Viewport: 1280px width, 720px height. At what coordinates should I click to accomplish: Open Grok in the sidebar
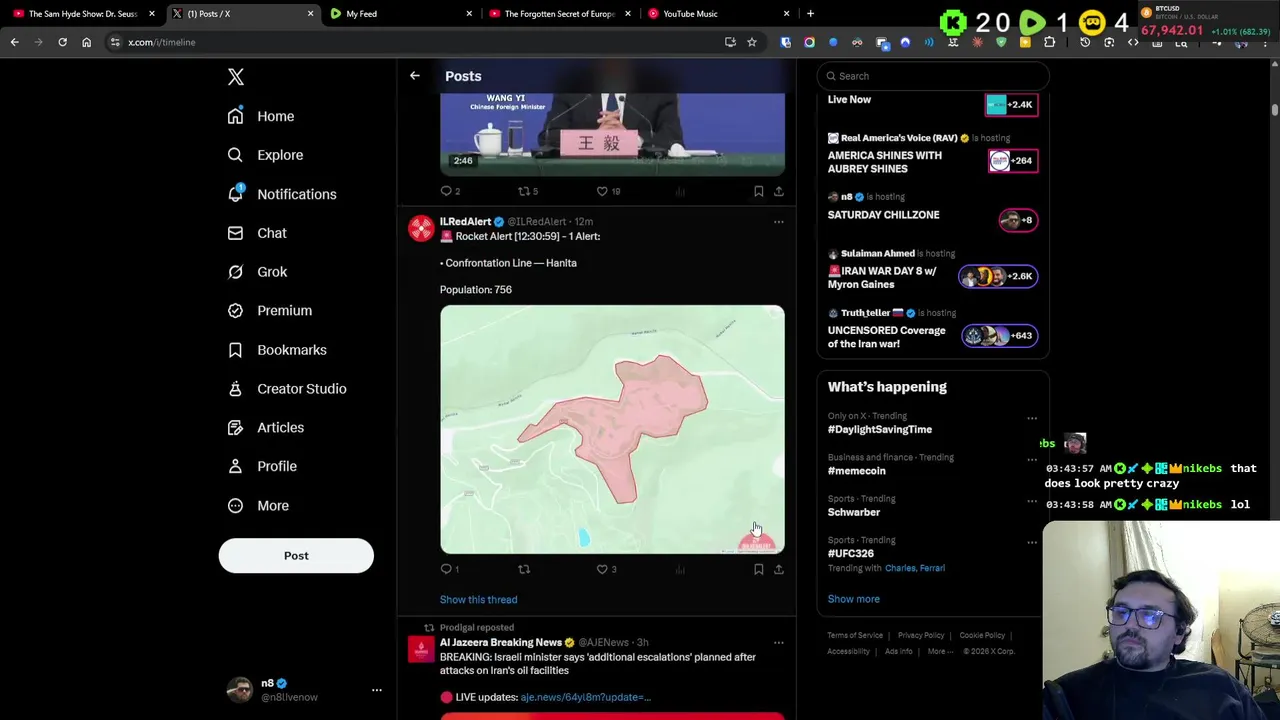point(257,272)
